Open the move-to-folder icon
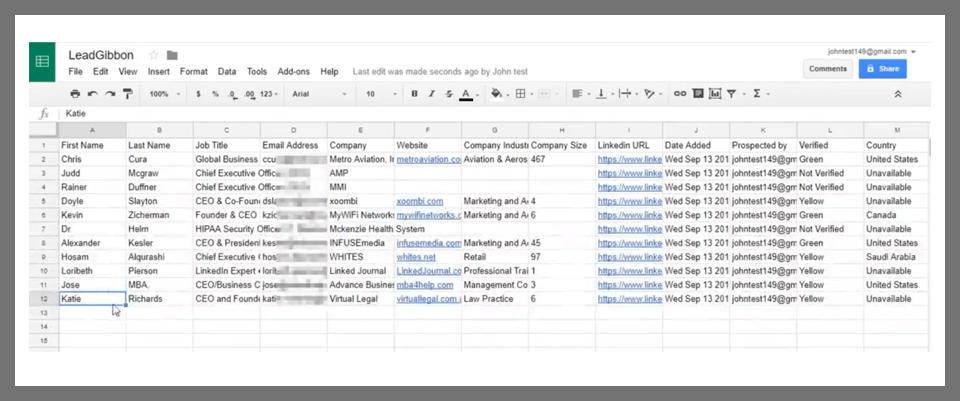The image size is (960, 401). (x=172, y=55)
